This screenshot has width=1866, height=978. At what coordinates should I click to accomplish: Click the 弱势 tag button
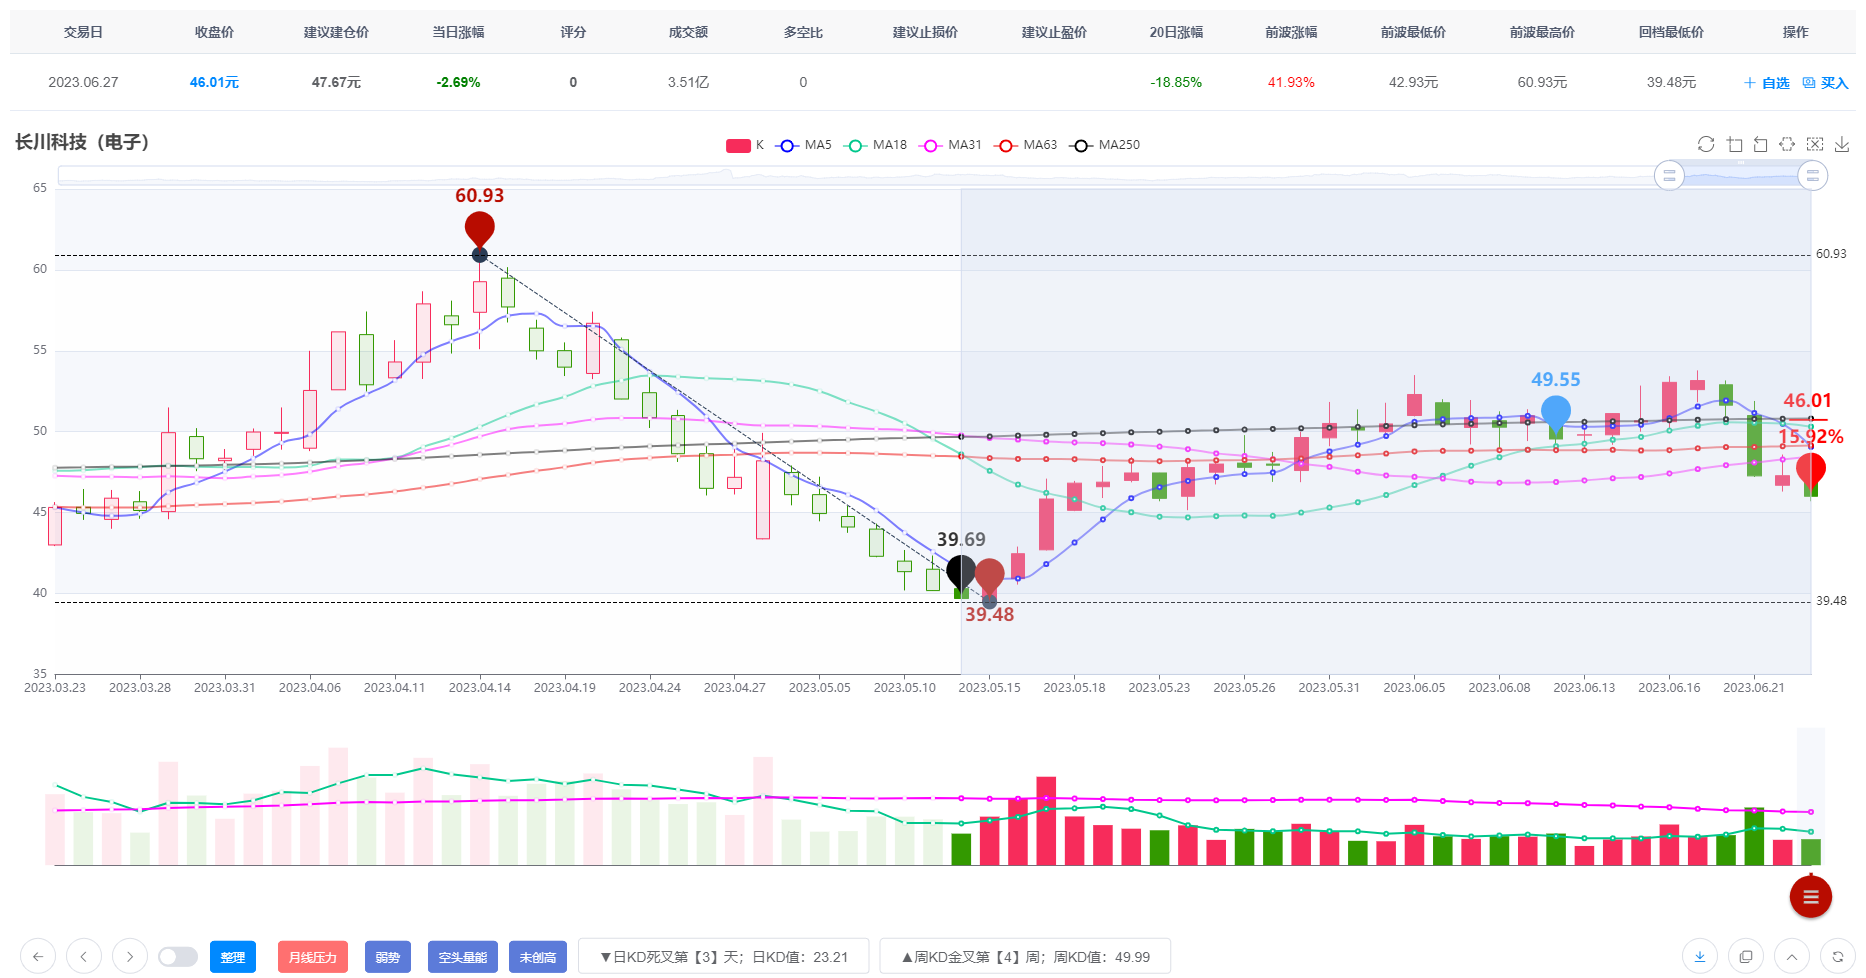coord(388,957)
